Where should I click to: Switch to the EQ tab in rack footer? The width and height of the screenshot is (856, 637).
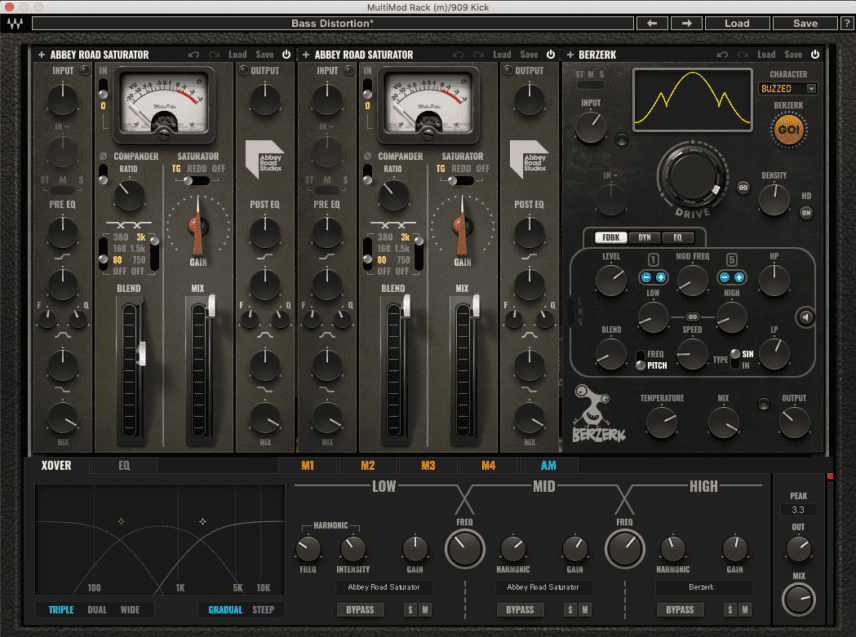tap(124, 466)
